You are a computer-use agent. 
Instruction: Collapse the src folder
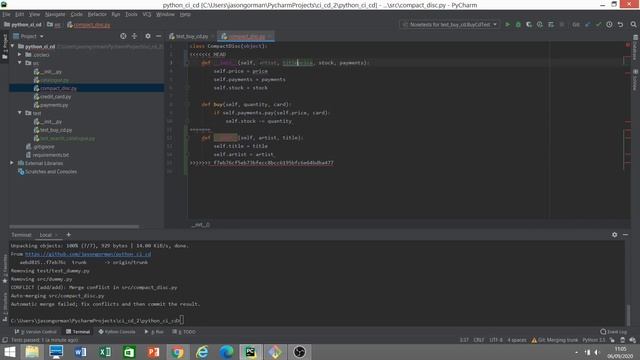(20, 63)
